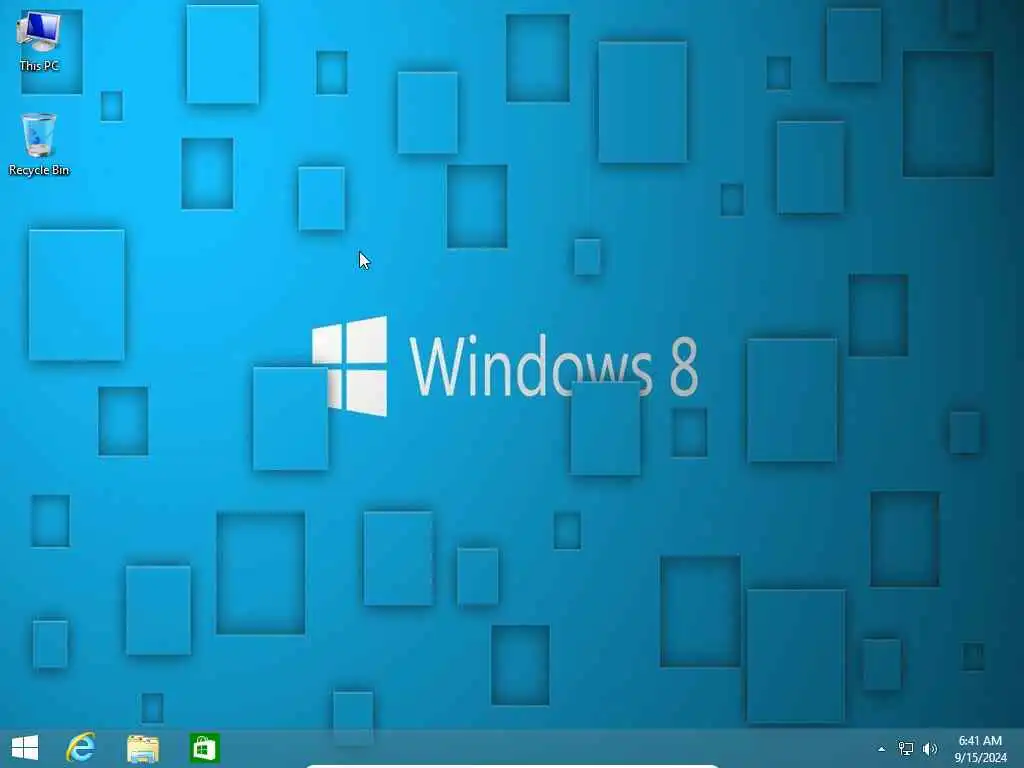Select the This PC desktop icon

(x=39, y=40)
